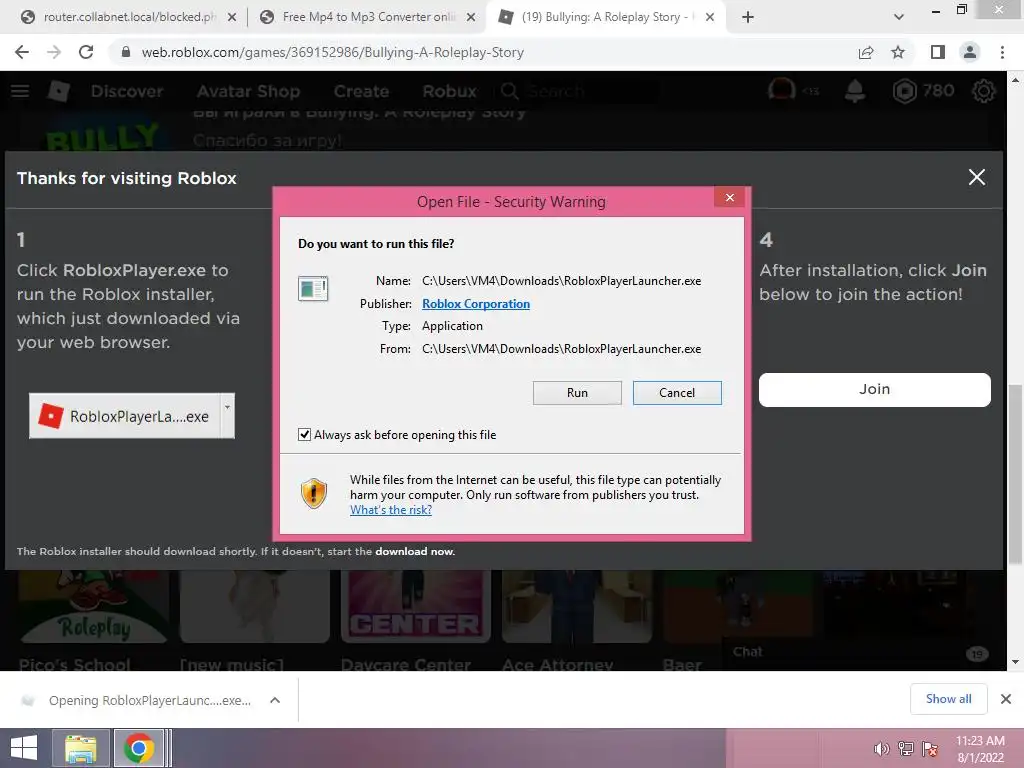Open the network icon in system tray

click(x=905, y=749)
